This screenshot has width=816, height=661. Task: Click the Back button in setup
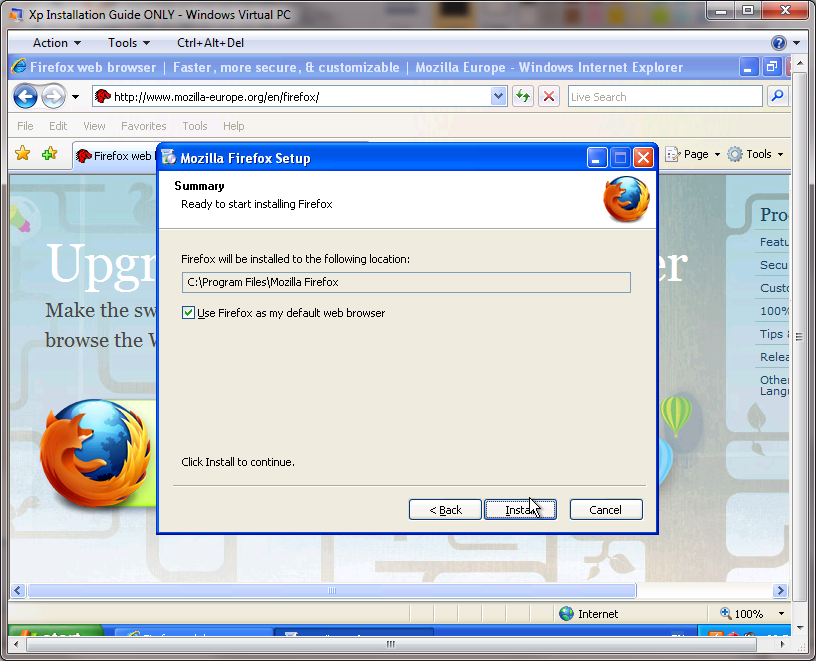click(445, 510)
